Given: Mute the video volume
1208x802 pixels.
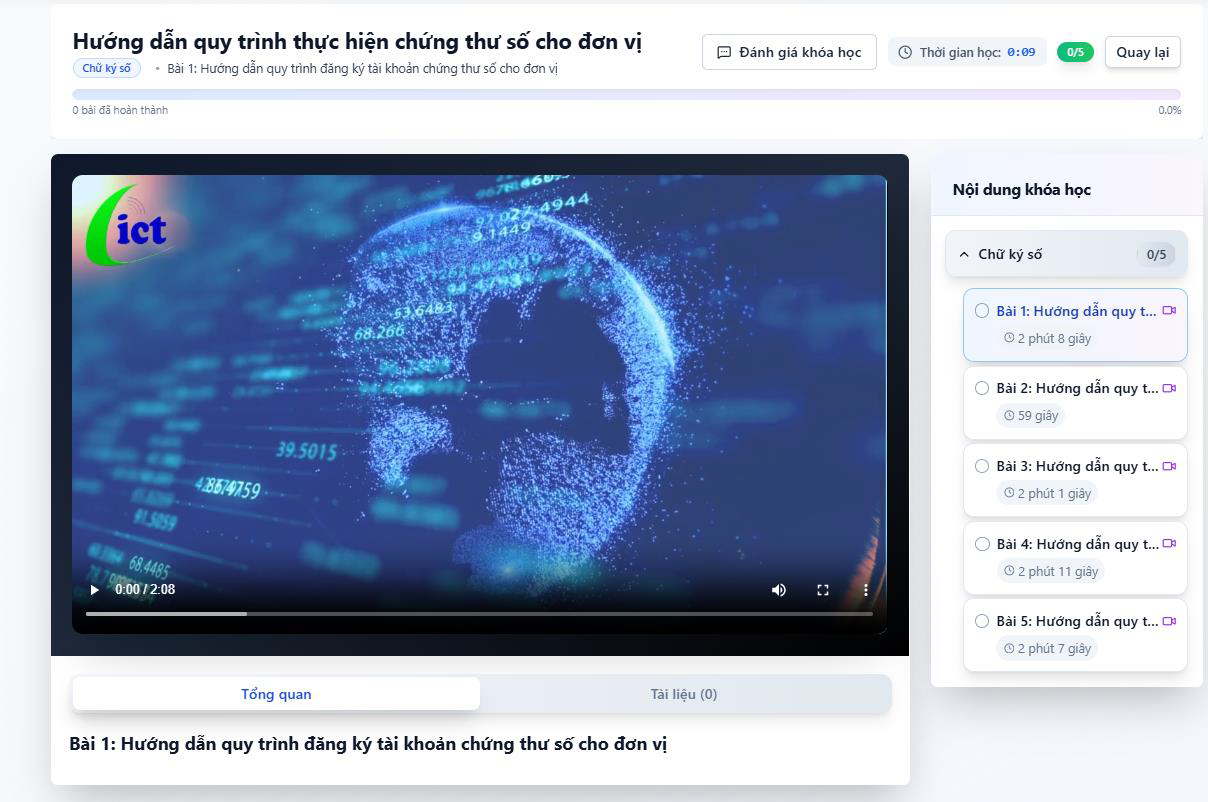Looking at the screenshot, I should (x=779, y=590).
